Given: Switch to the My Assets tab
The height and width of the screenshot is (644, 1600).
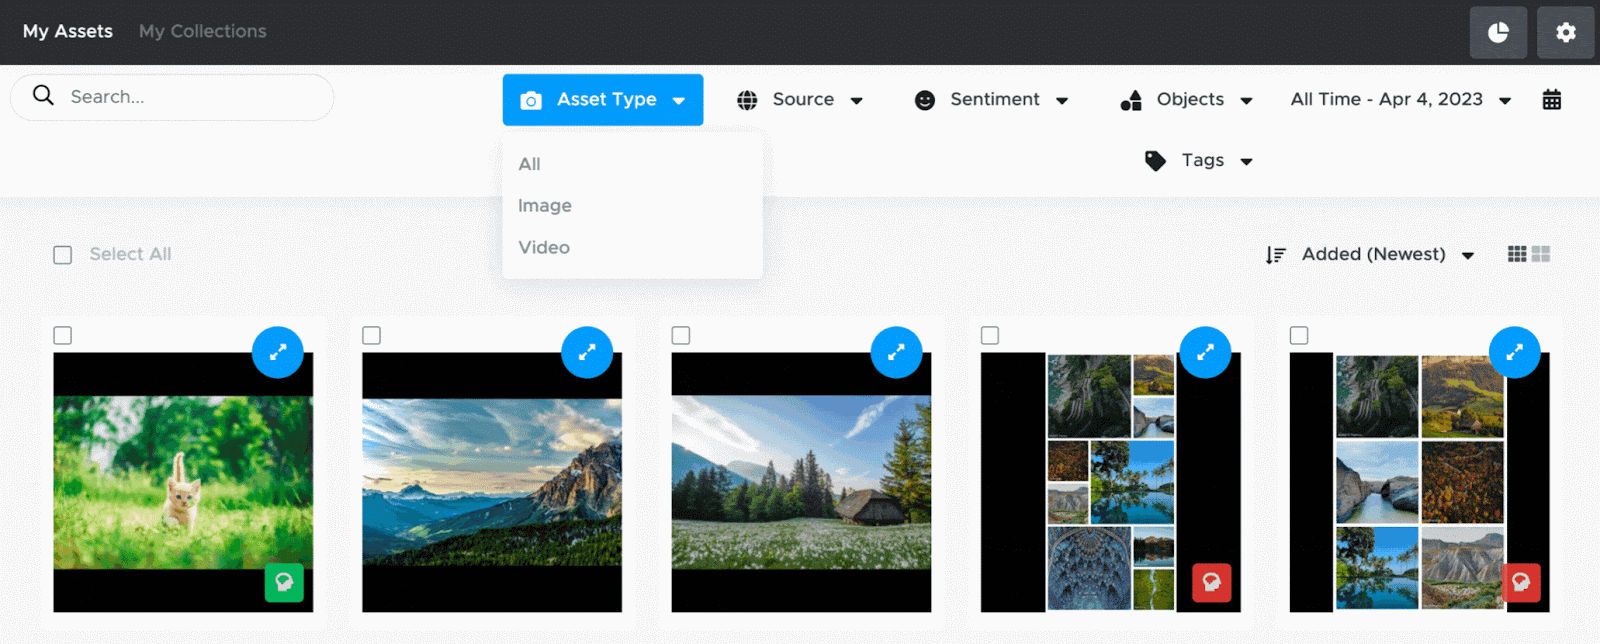Looking at the screenshot, I should click(68, 31).
